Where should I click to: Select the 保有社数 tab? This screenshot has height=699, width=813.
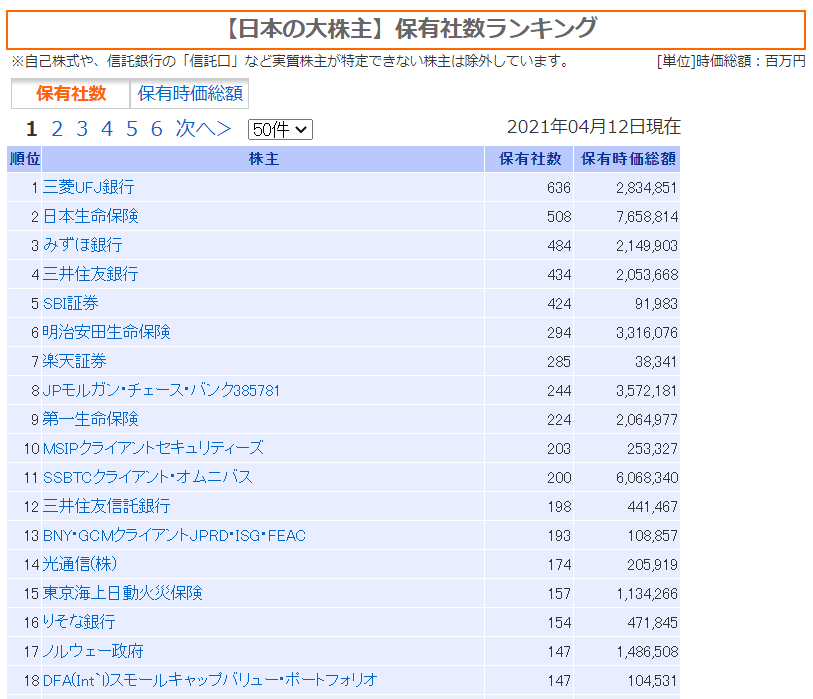pos(71,94)
